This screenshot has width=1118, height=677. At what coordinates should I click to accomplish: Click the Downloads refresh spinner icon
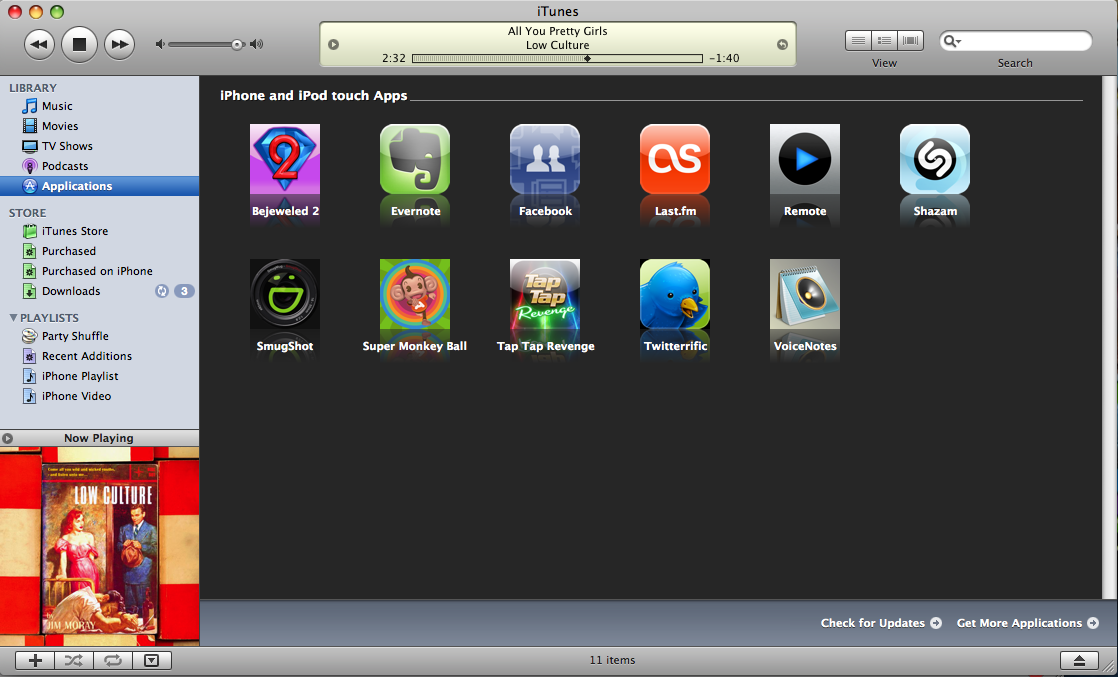(162, 291)
